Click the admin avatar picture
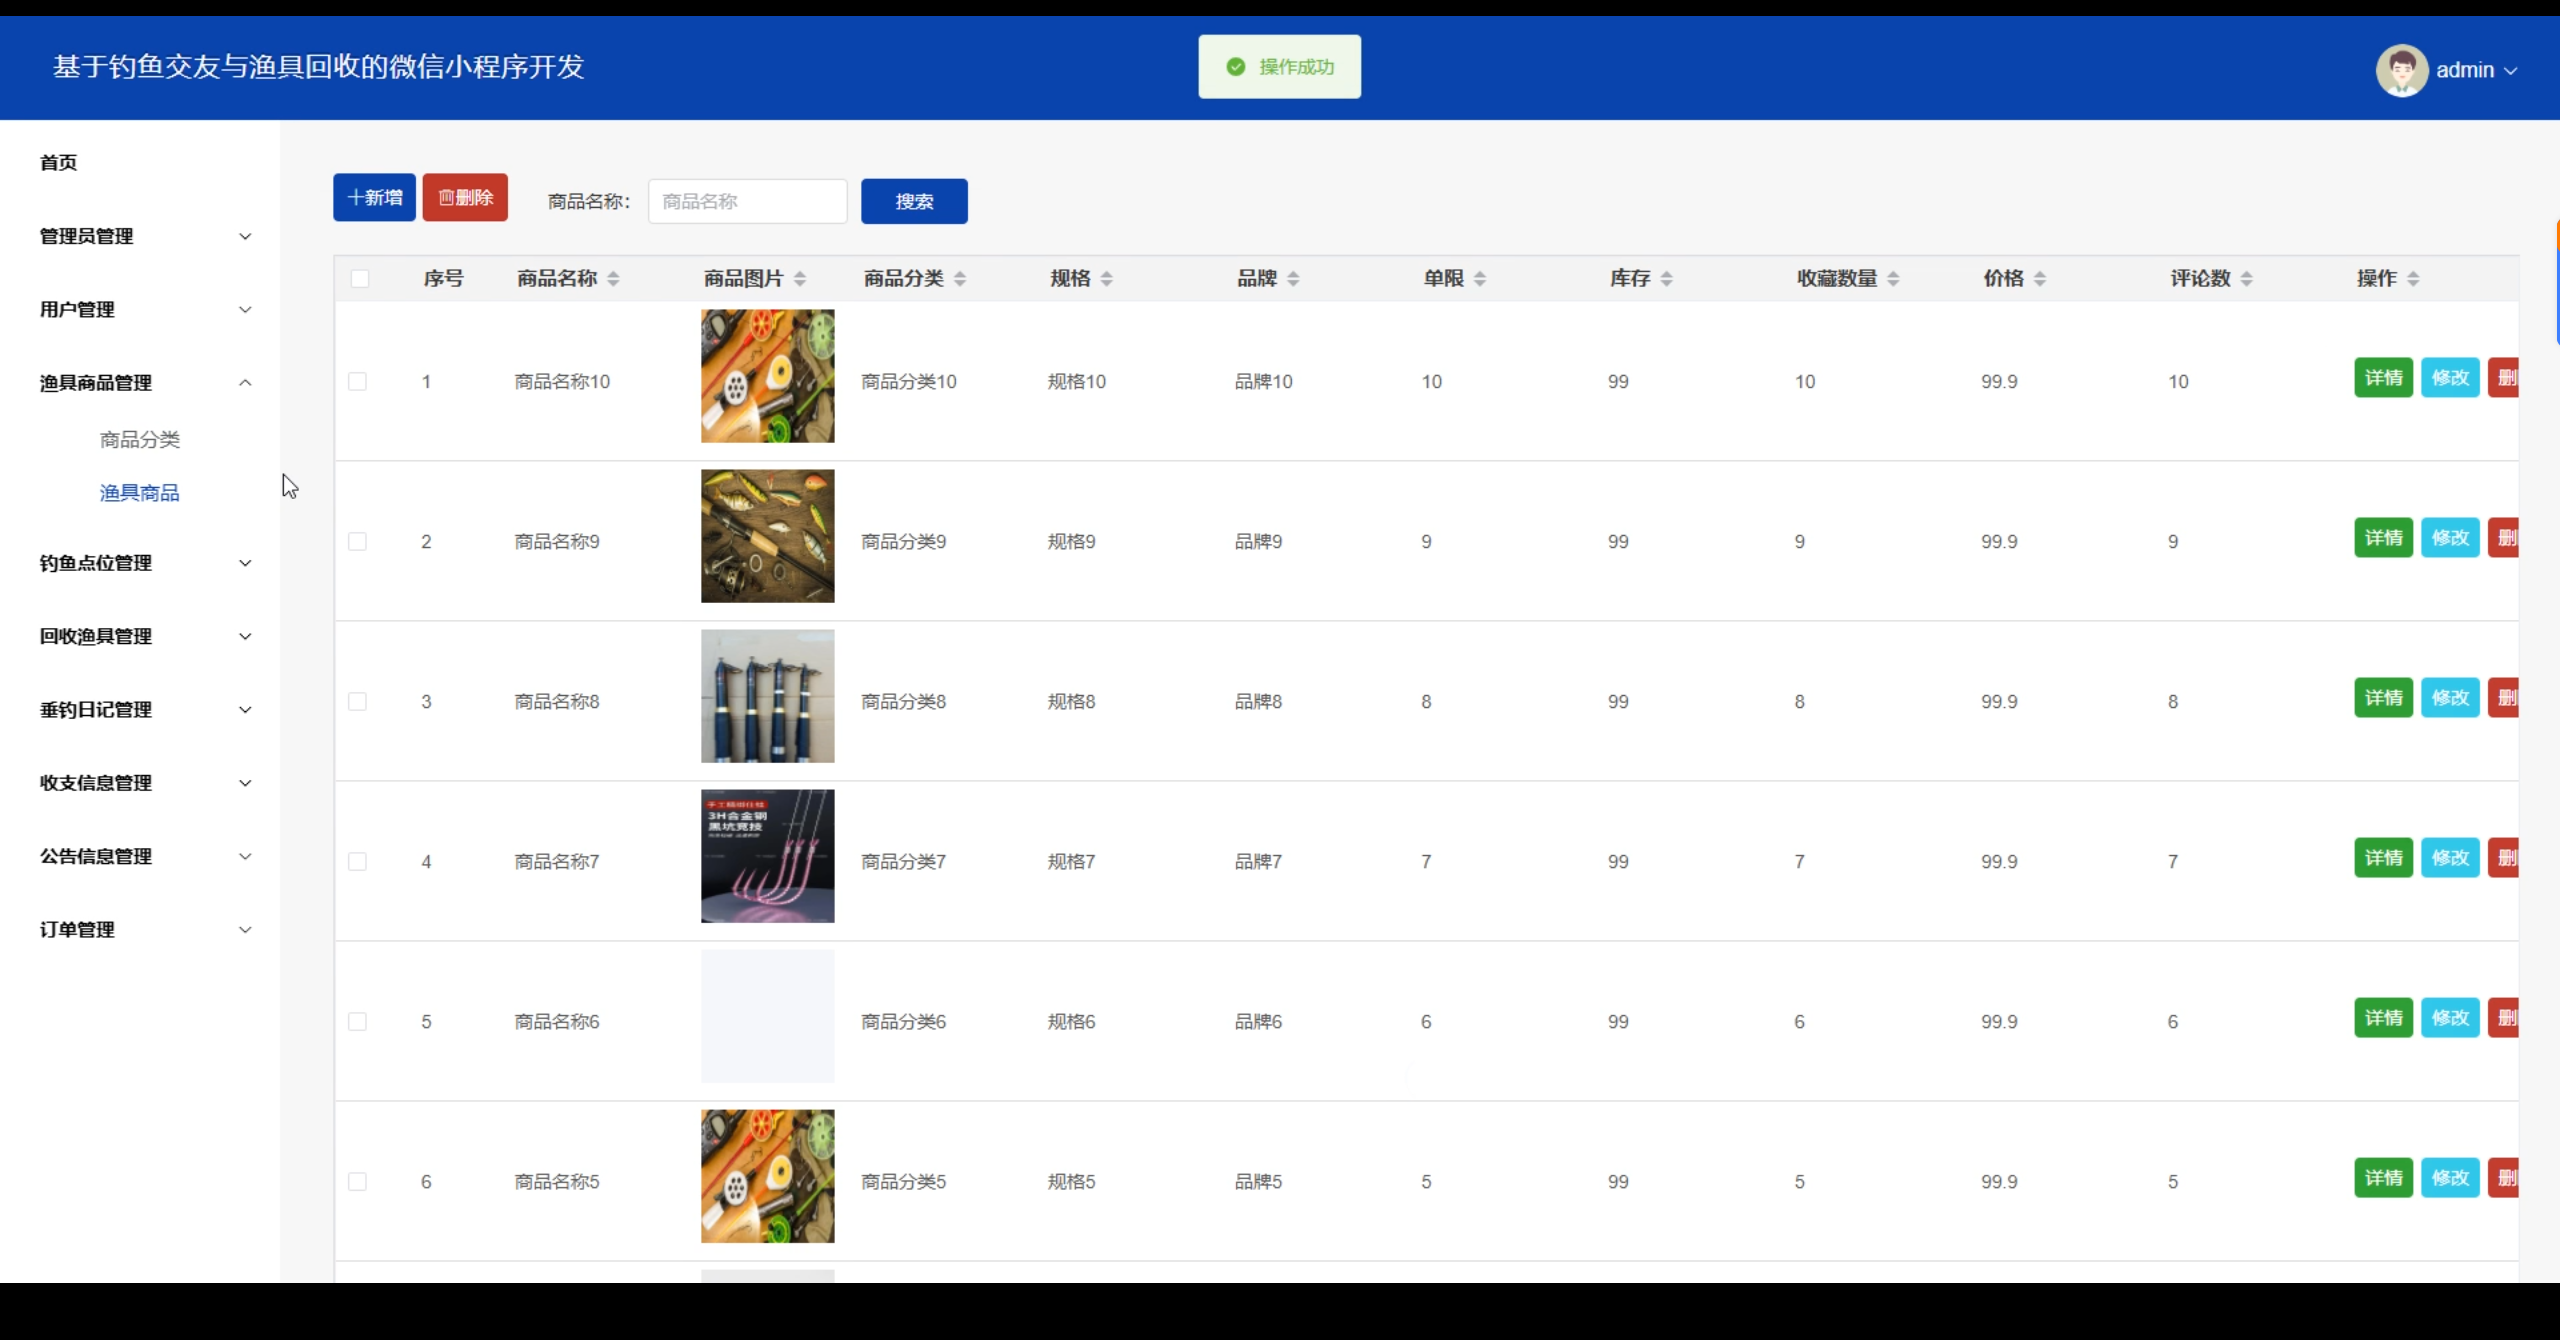 coord(2401,70)
